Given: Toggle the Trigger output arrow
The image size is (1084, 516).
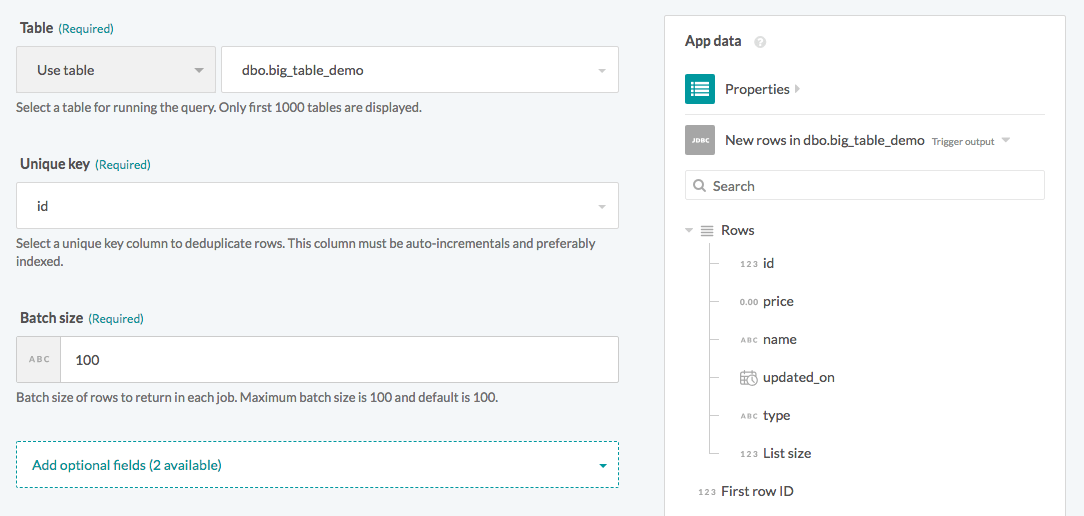Looking at the screenshot, I should pyautogui.click(x=1006, y=141).
